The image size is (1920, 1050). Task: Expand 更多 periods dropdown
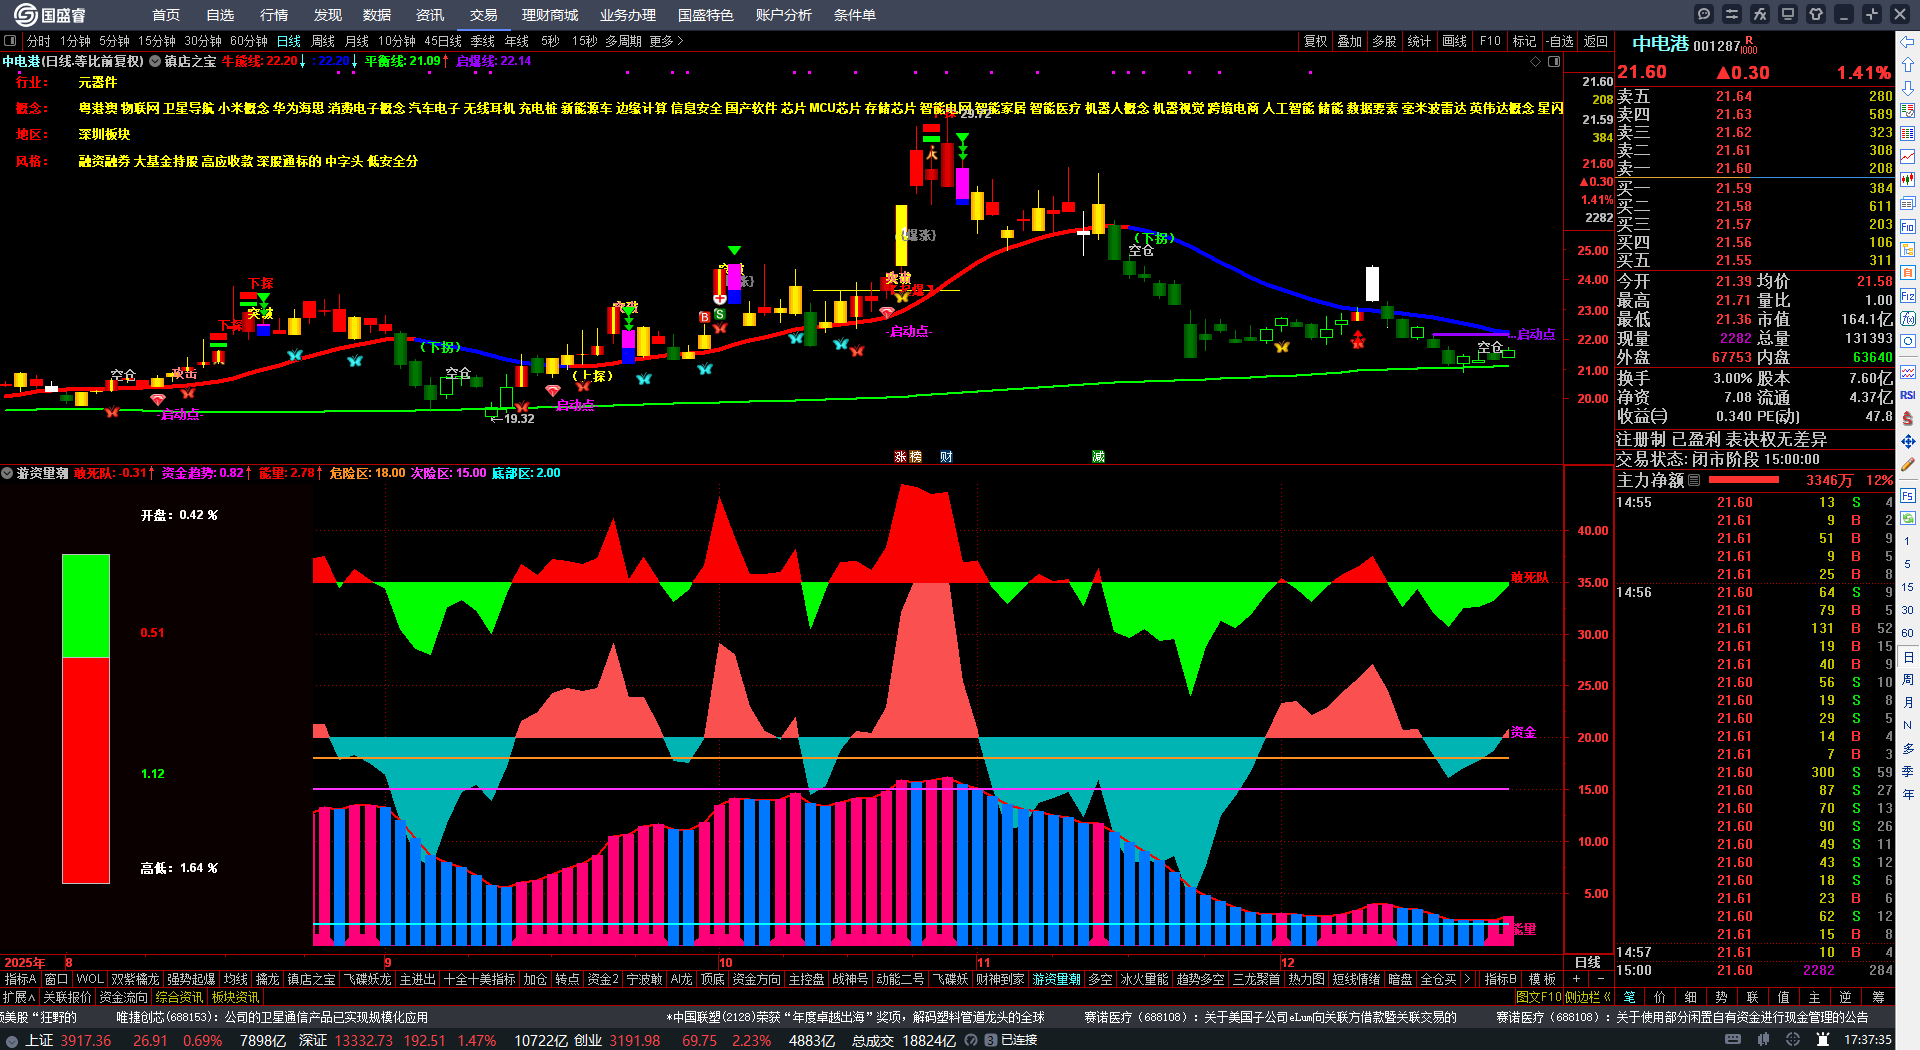coord(667,41)
